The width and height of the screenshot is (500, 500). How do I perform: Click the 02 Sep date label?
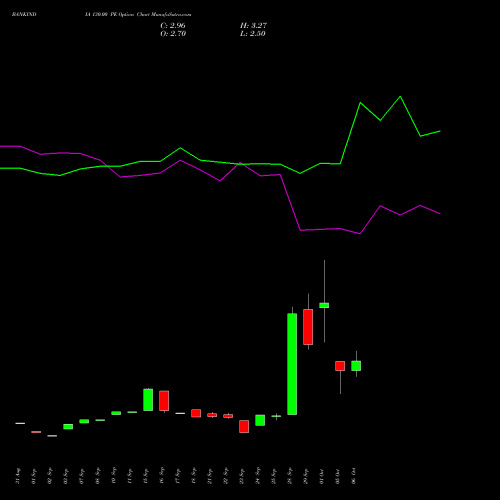50,476
